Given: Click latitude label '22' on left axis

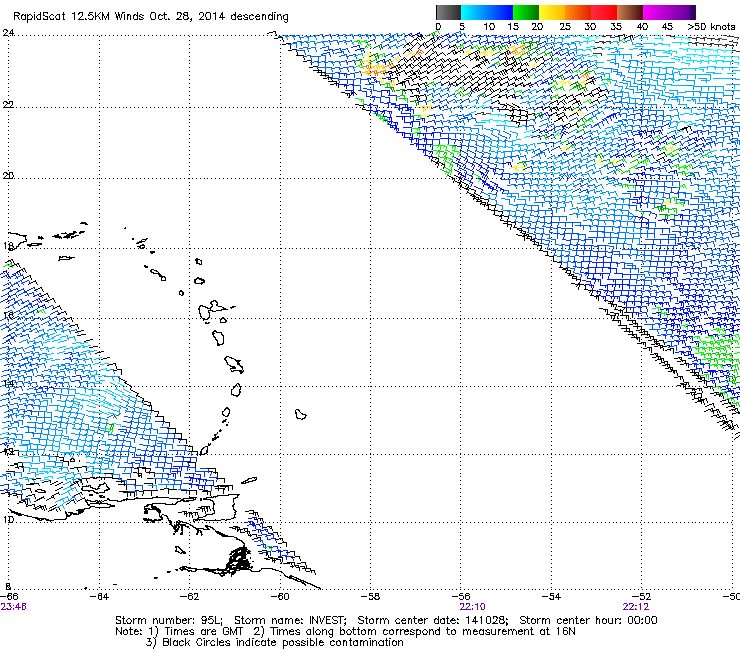Looking at the screenshot, I should click(8, 104).
